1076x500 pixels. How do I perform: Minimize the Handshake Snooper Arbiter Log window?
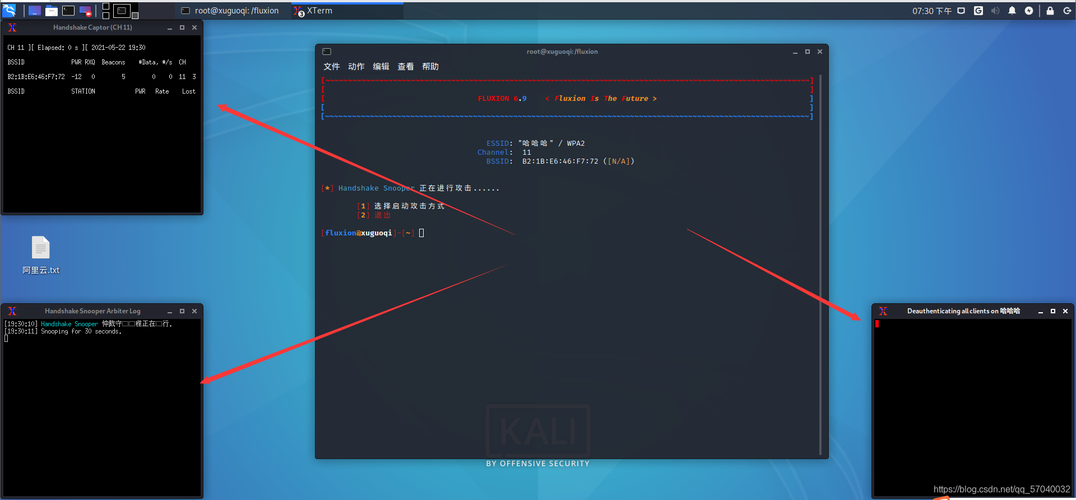click(169, 311)
